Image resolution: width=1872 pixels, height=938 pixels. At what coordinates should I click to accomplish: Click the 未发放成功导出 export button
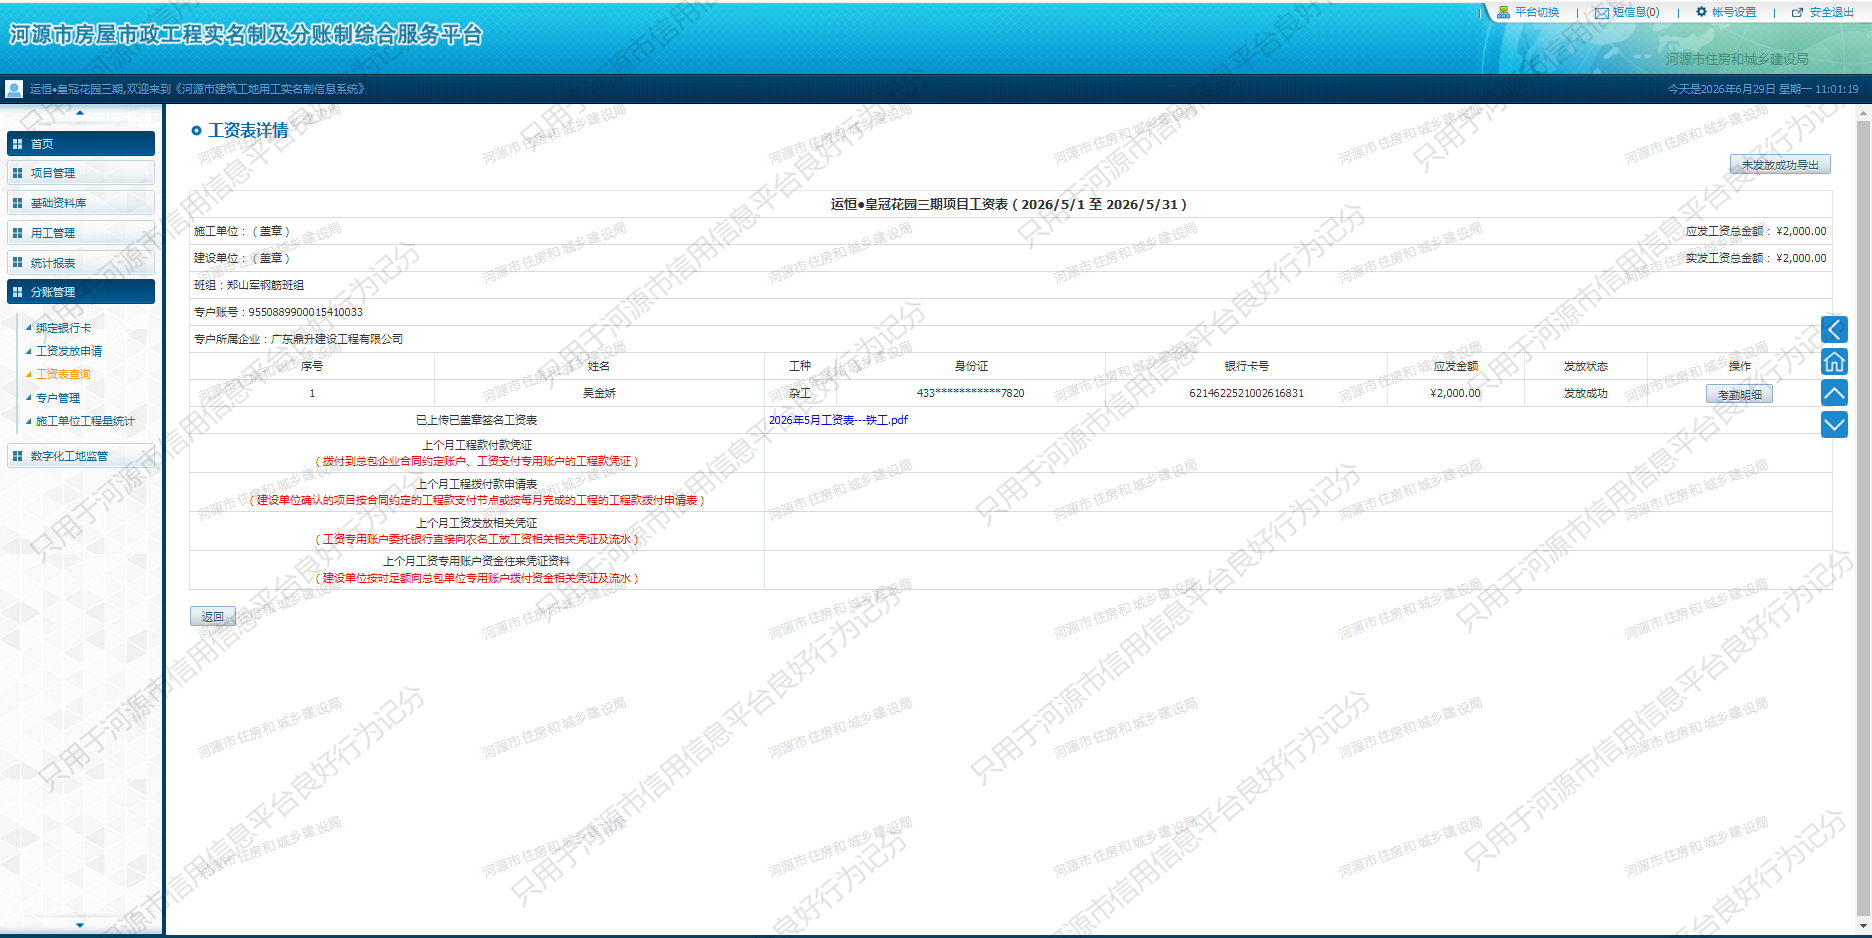(1780, 165)
